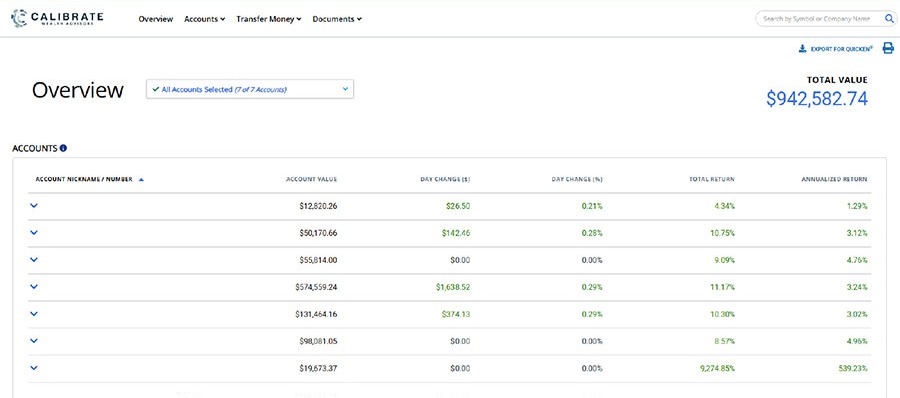The height and width of the screenshot is (398, 900).
Task: Click day change $26.50
Action: pyautogui.click(x=458, y=206)
